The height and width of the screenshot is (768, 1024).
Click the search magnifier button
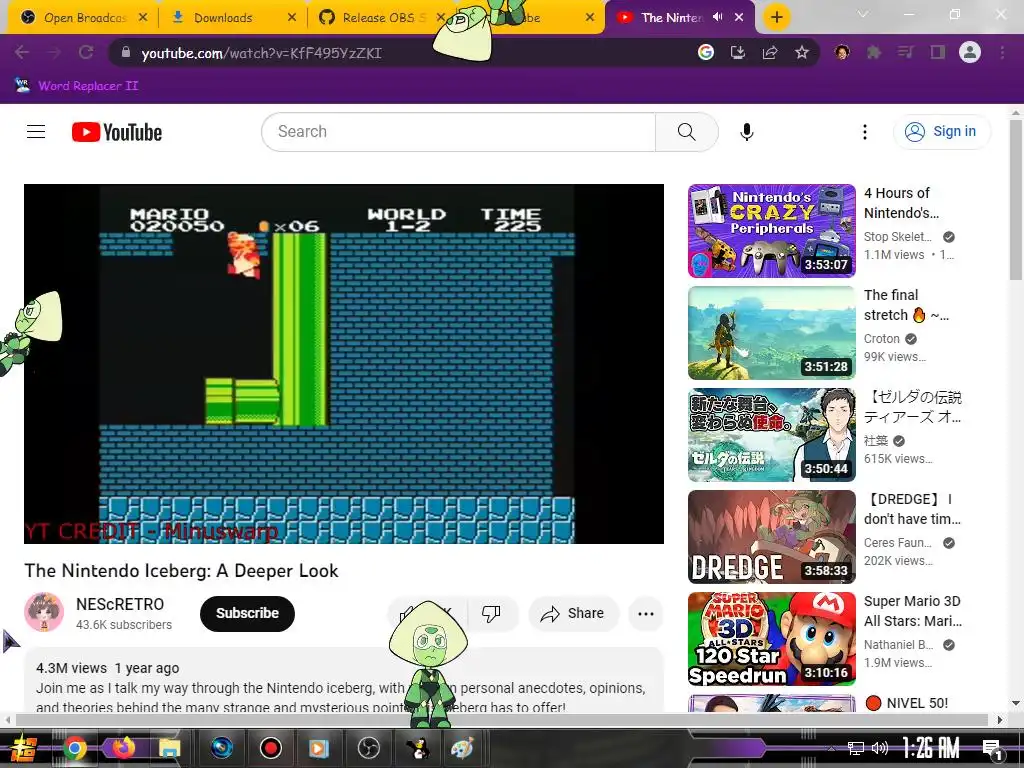(x=686, y=132)
